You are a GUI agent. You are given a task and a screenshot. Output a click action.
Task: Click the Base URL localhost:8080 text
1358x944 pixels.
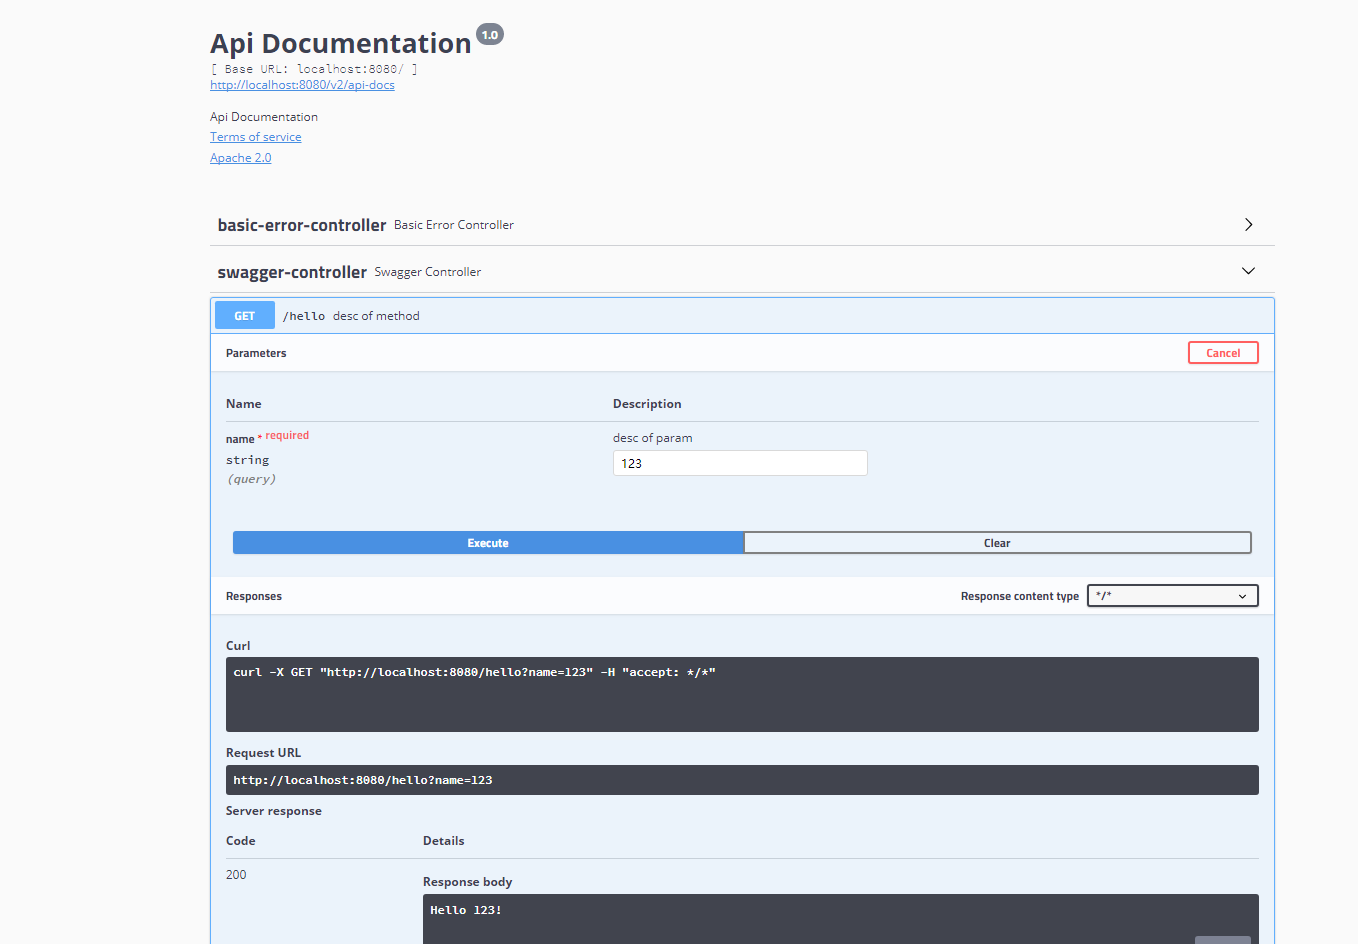[x=314, y=69]
